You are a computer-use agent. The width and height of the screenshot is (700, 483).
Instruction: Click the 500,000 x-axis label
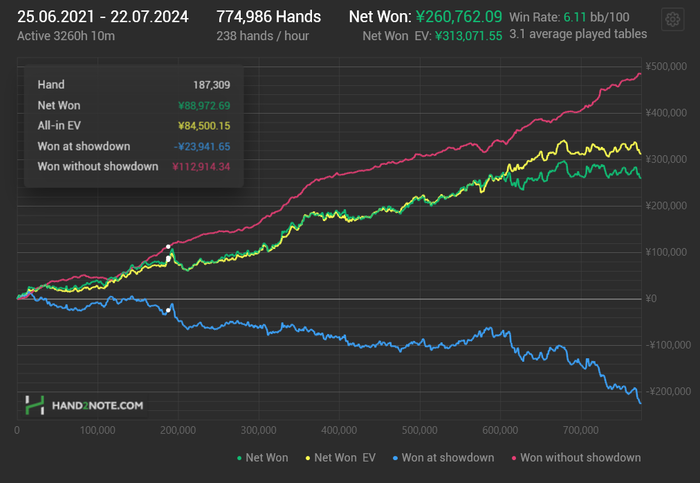(x=420, y=430)
